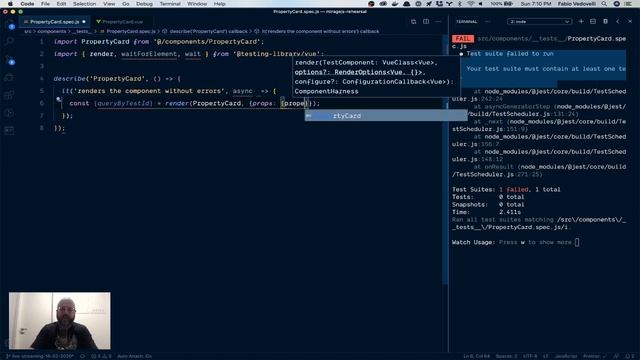Open the terminal panel overflow ellipsis
The width and height of the screenshot is (640, 360).
click(x=487, y=21)
